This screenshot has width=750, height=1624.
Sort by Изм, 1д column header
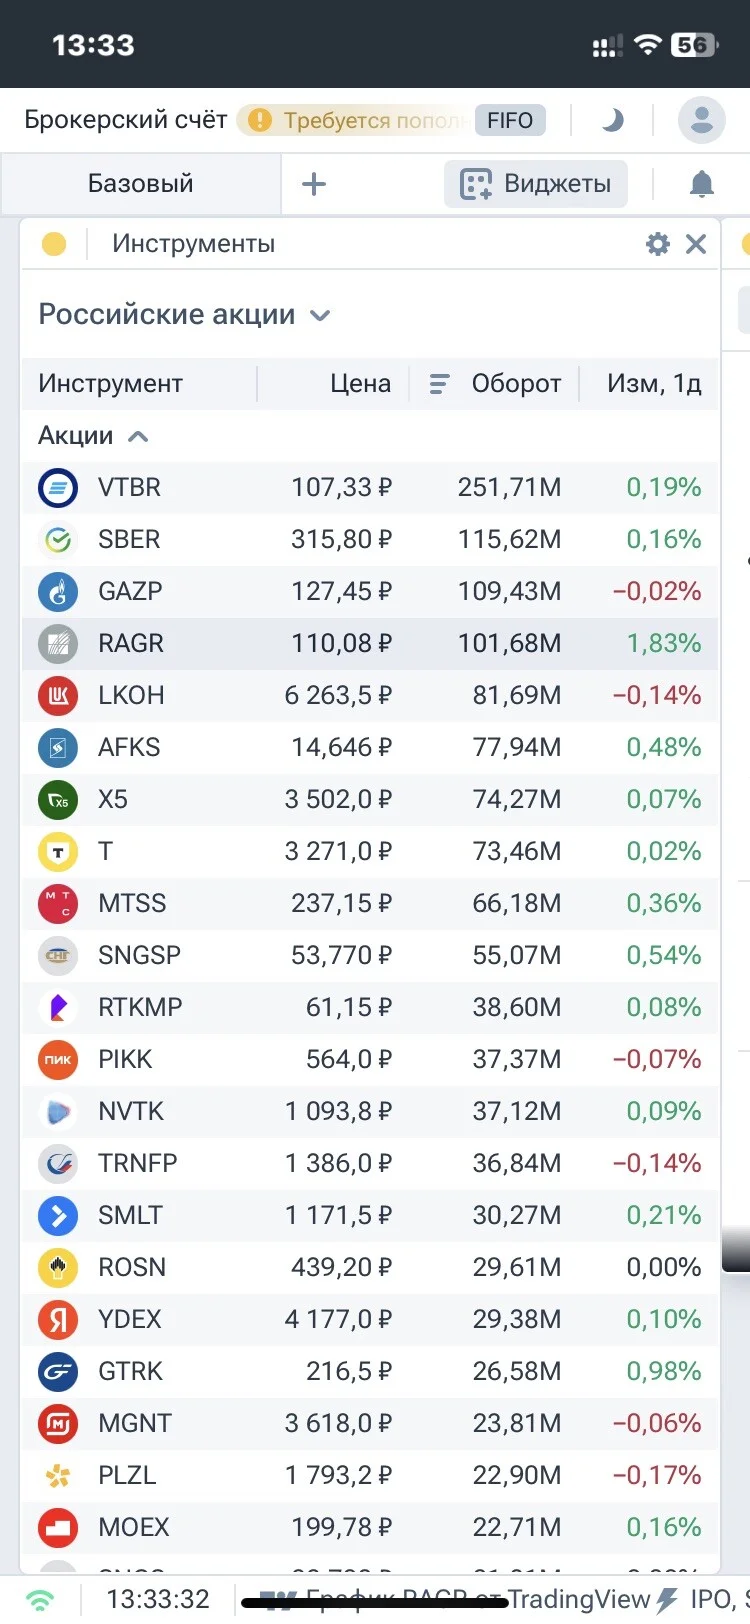(x=654, y=384)
